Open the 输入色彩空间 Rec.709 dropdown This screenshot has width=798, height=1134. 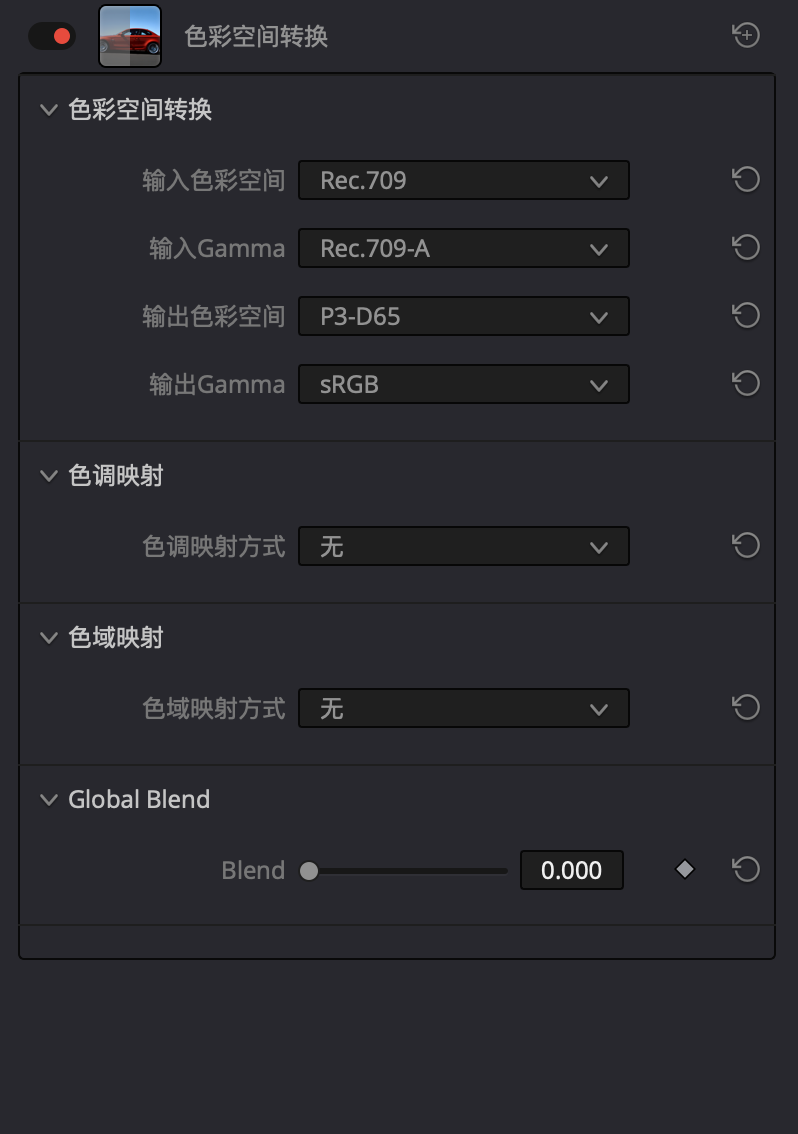tap(464, 180)
